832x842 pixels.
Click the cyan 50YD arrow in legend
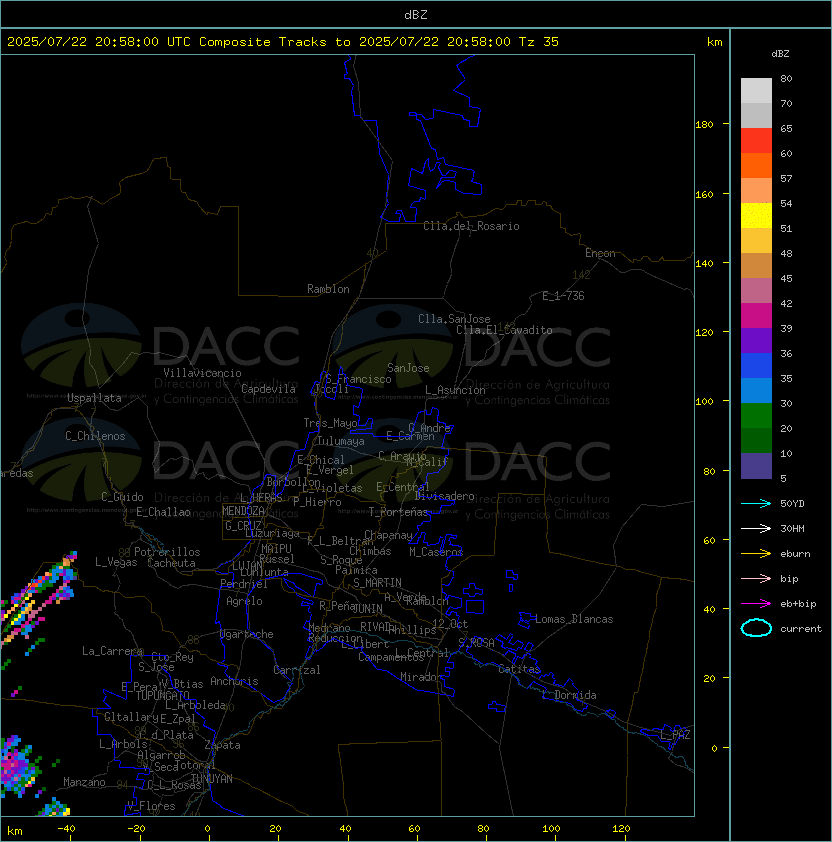point(756,503)
